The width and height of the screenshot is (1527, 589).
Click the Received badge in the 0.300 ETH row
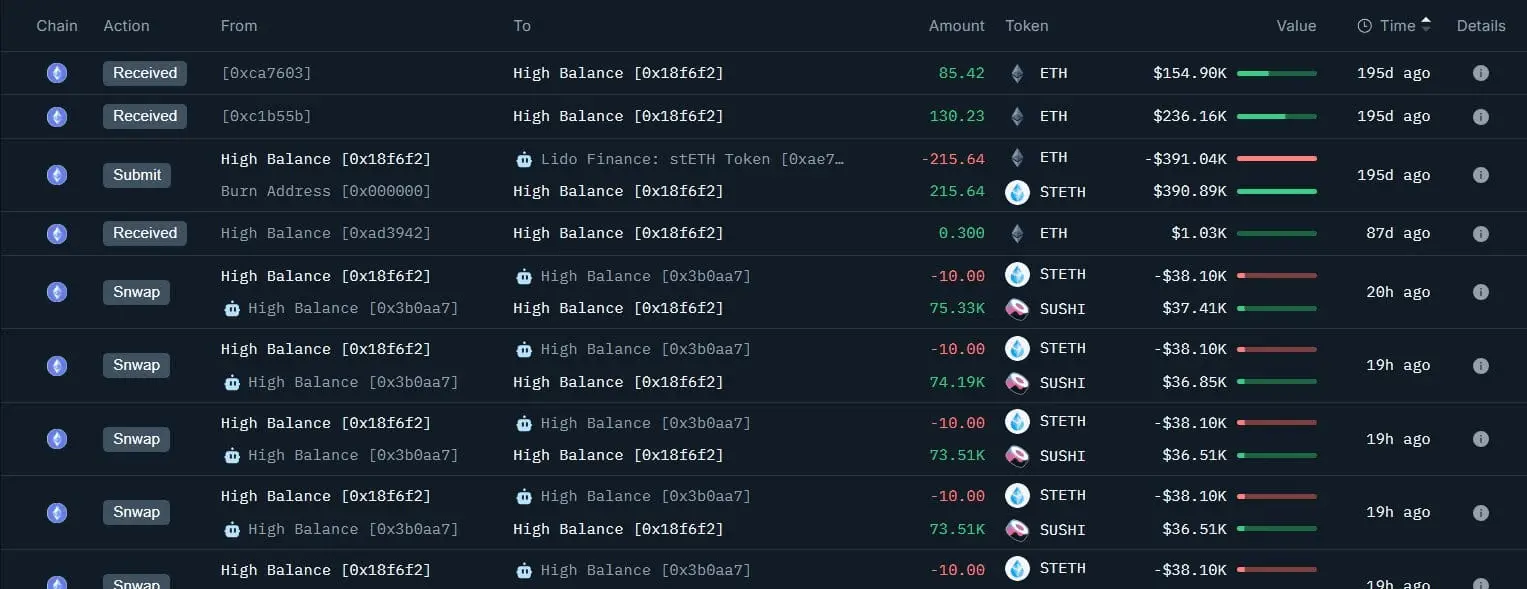pyautogui.click(x=145, y=233)
